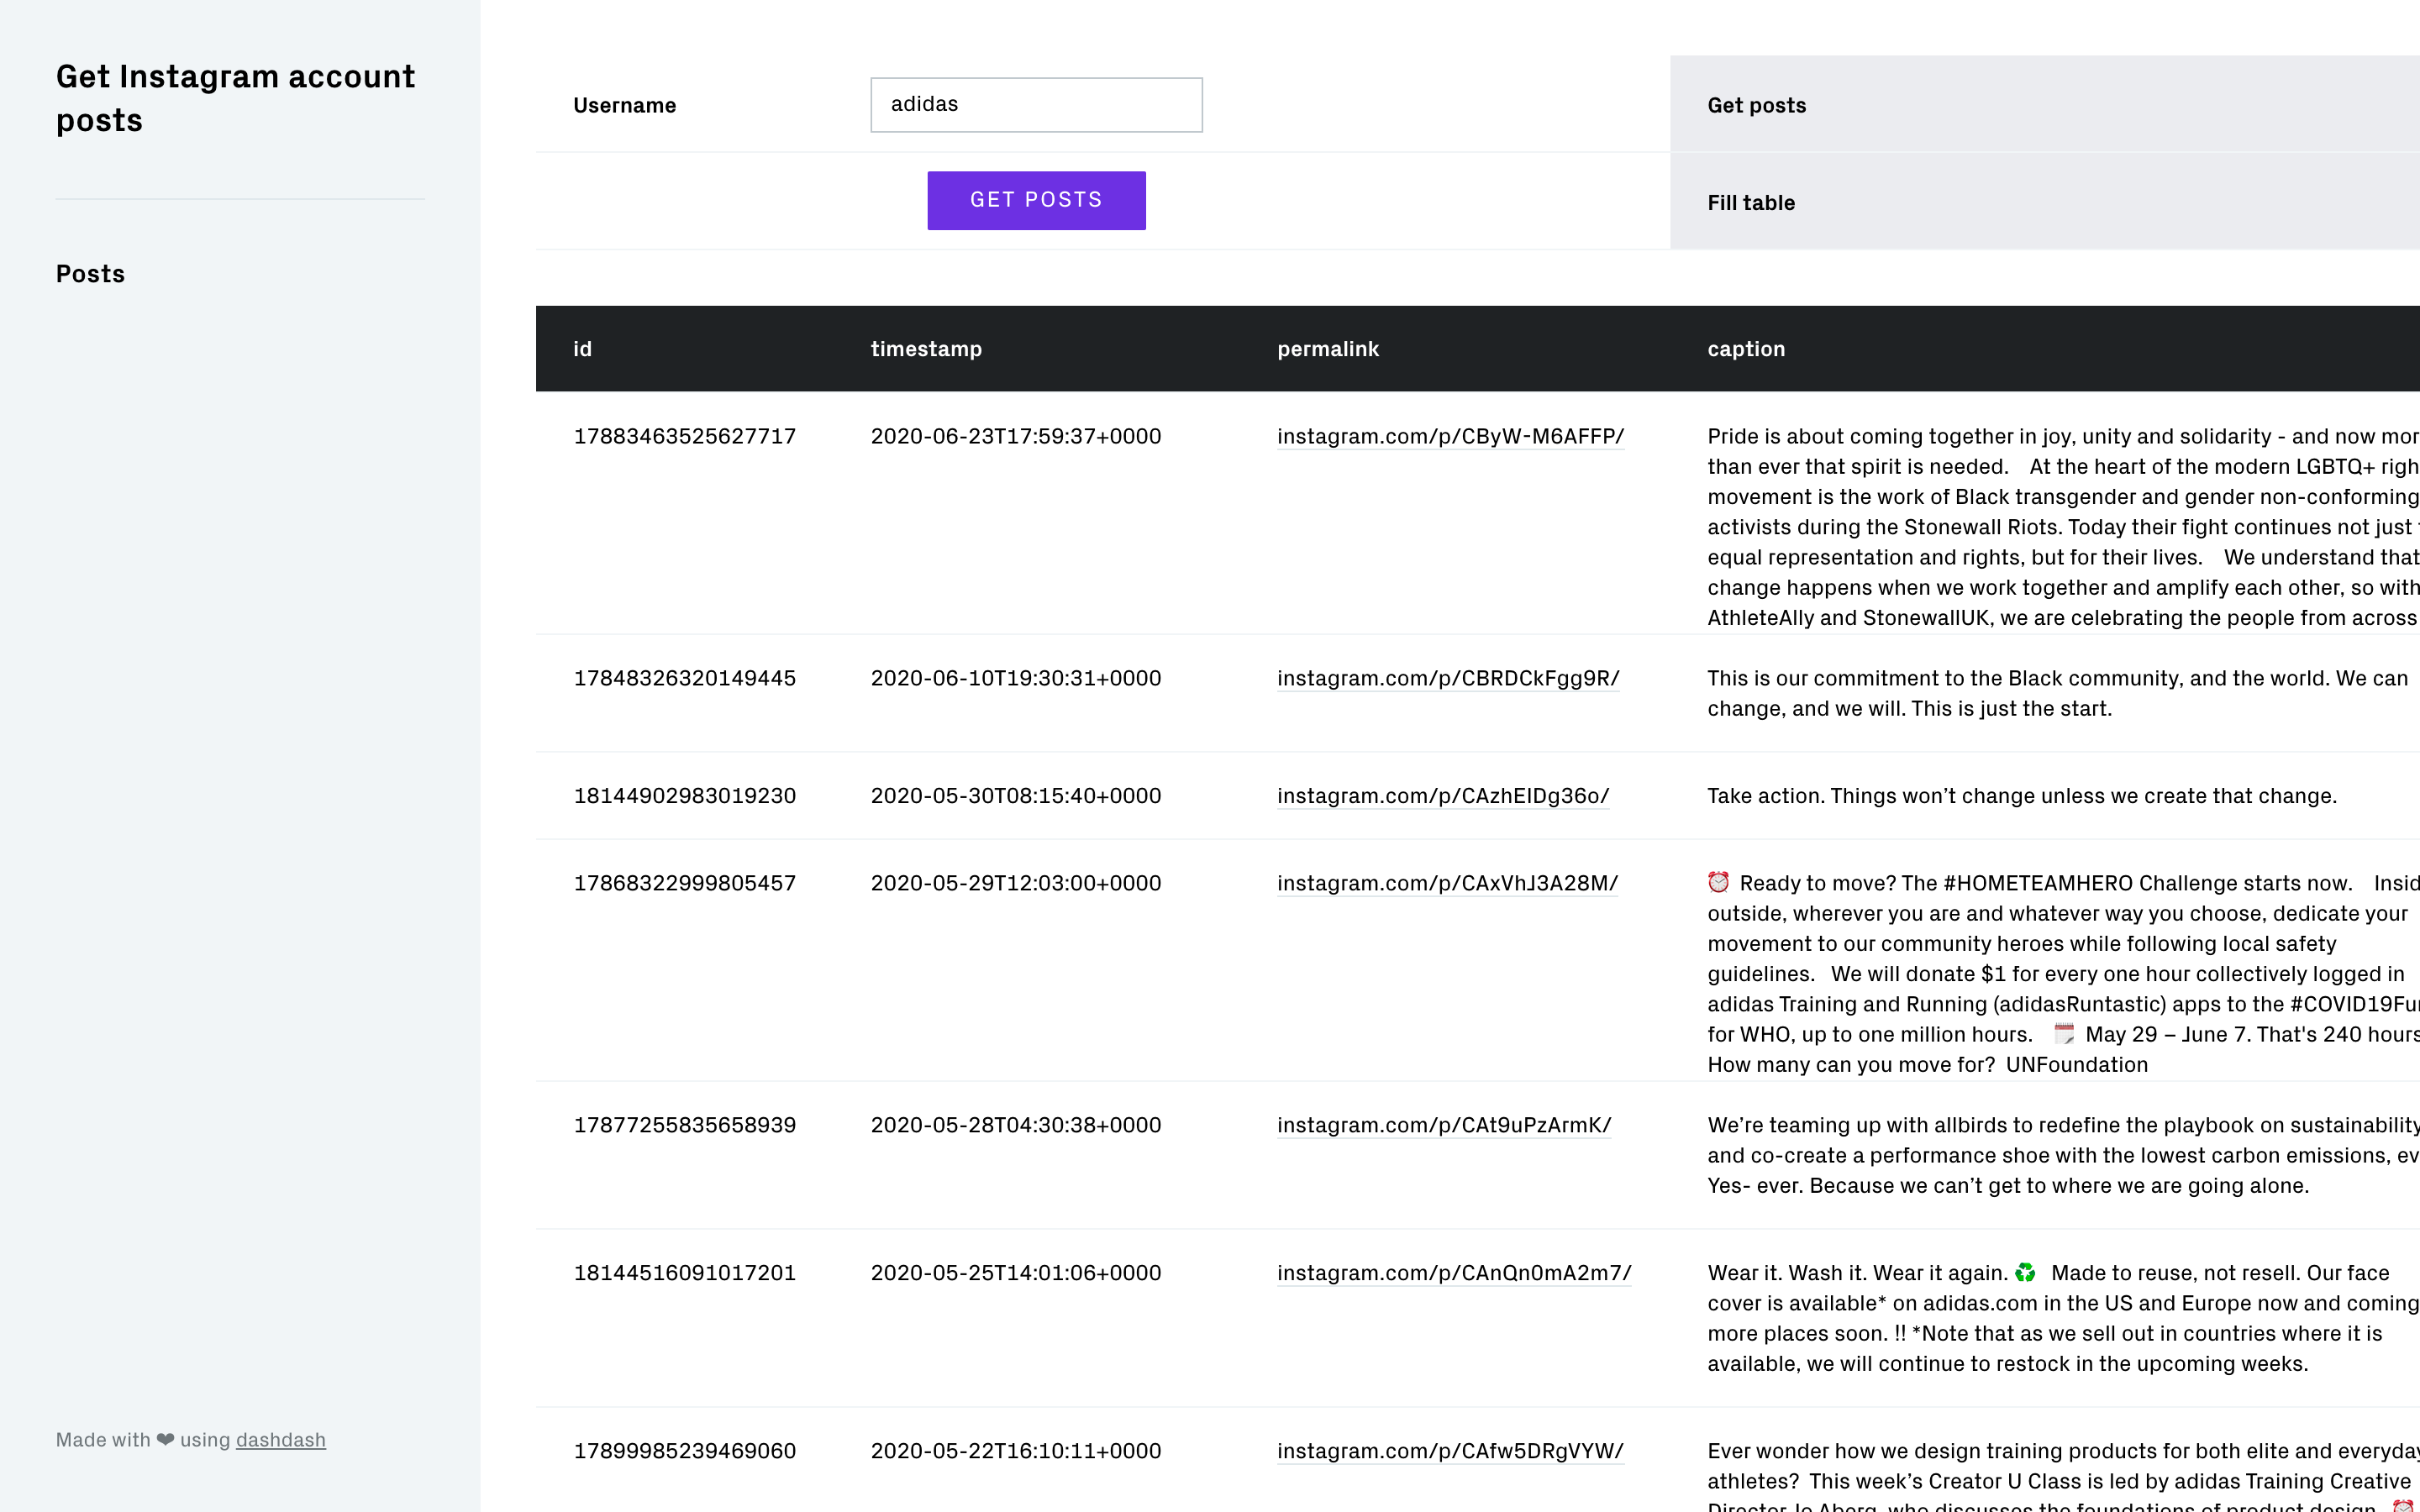Select timestamp 2020-06-10T19:30:31+0000

(x=1016, y=678)
